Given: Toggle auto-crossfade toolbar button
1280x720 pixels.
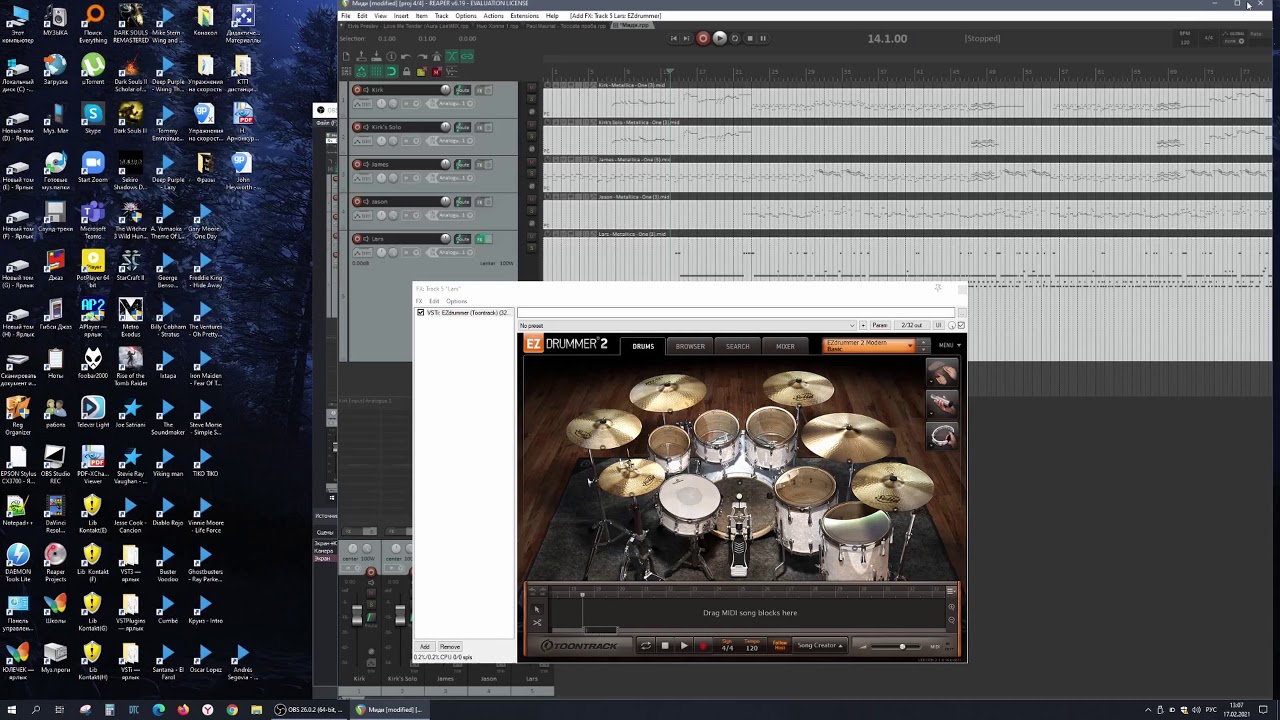Looking at the screenshot, I should pos(452,56).
